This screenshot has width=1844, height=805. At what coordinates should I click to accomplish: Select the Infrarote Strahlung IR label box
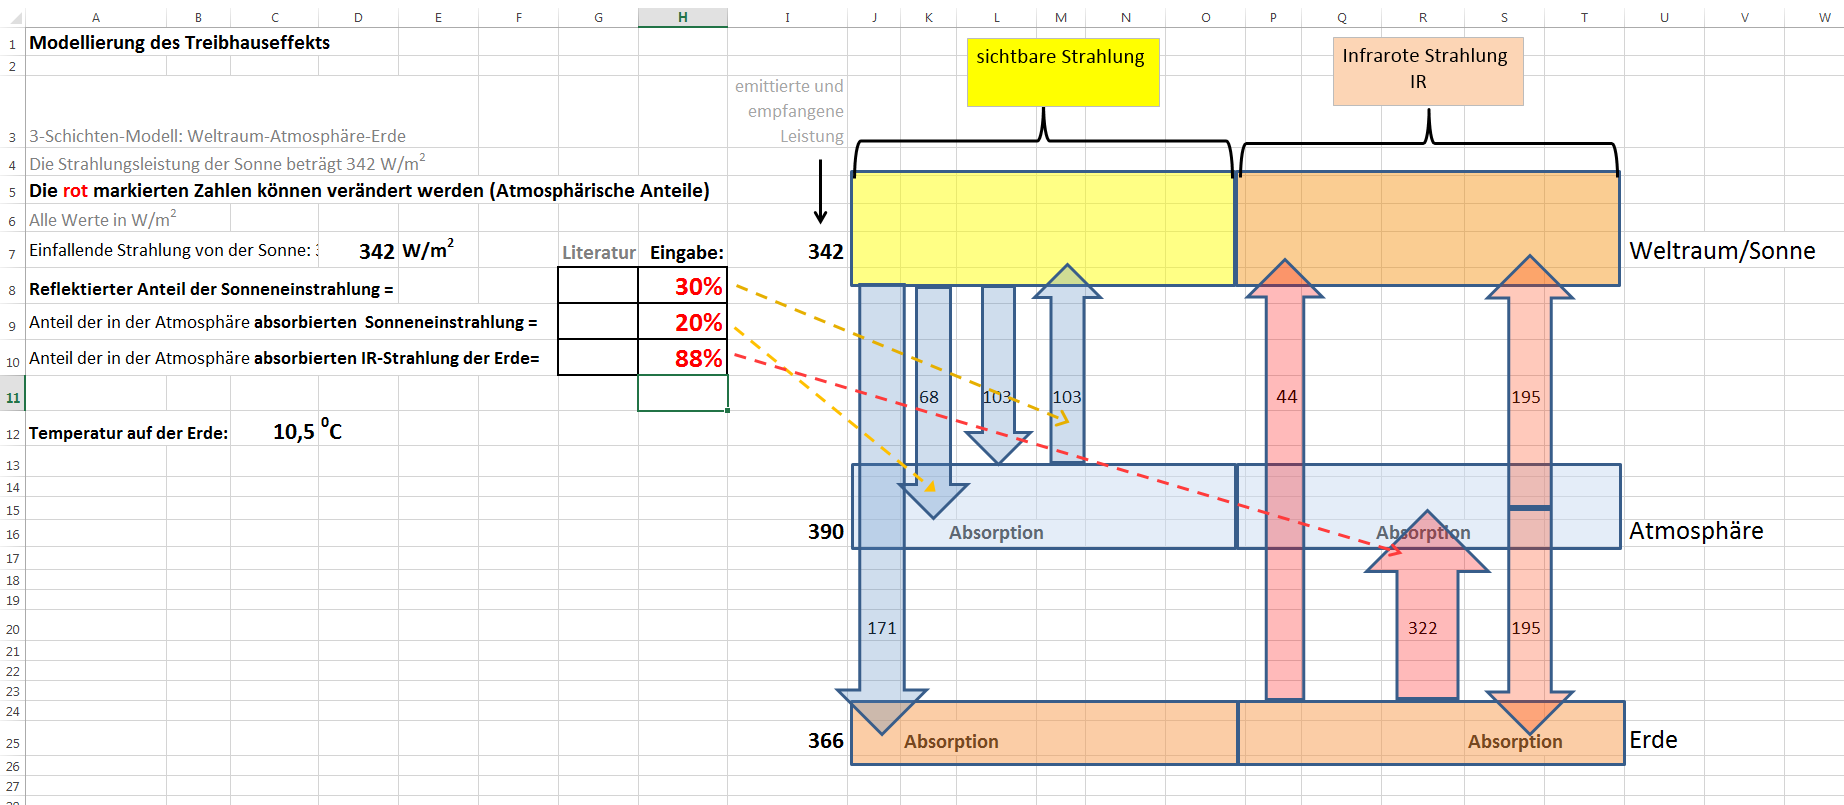click(x=1427, y=71)
